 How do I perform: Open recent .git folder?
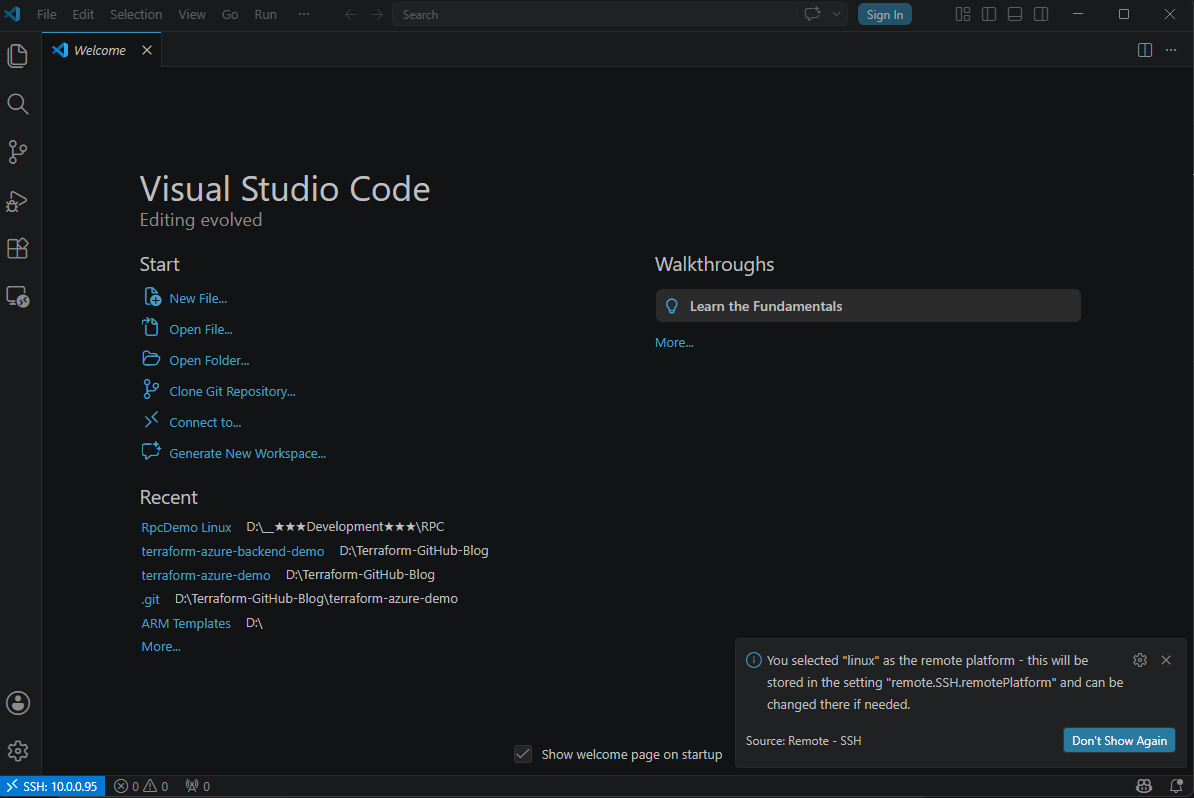coord(151,599)
